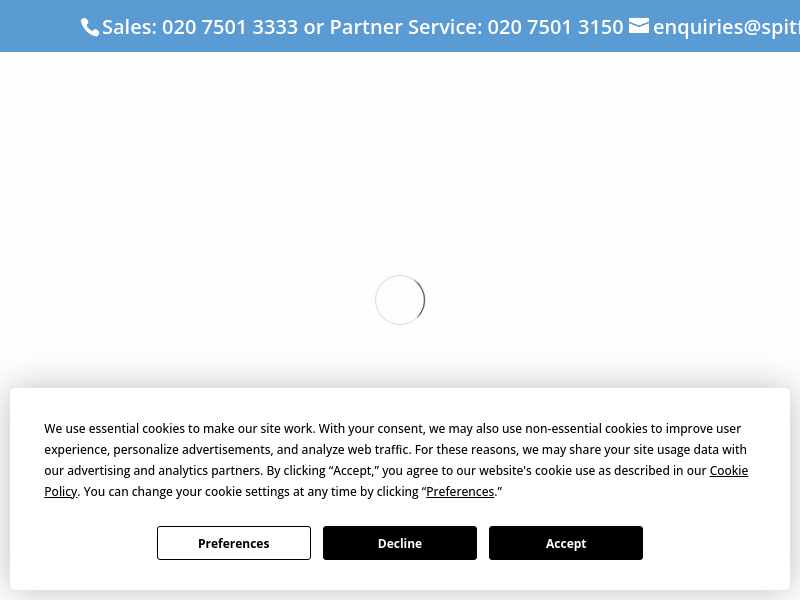Click the "Sales:" label in the blue bar
Screen dimensions: 800x600
130,27
